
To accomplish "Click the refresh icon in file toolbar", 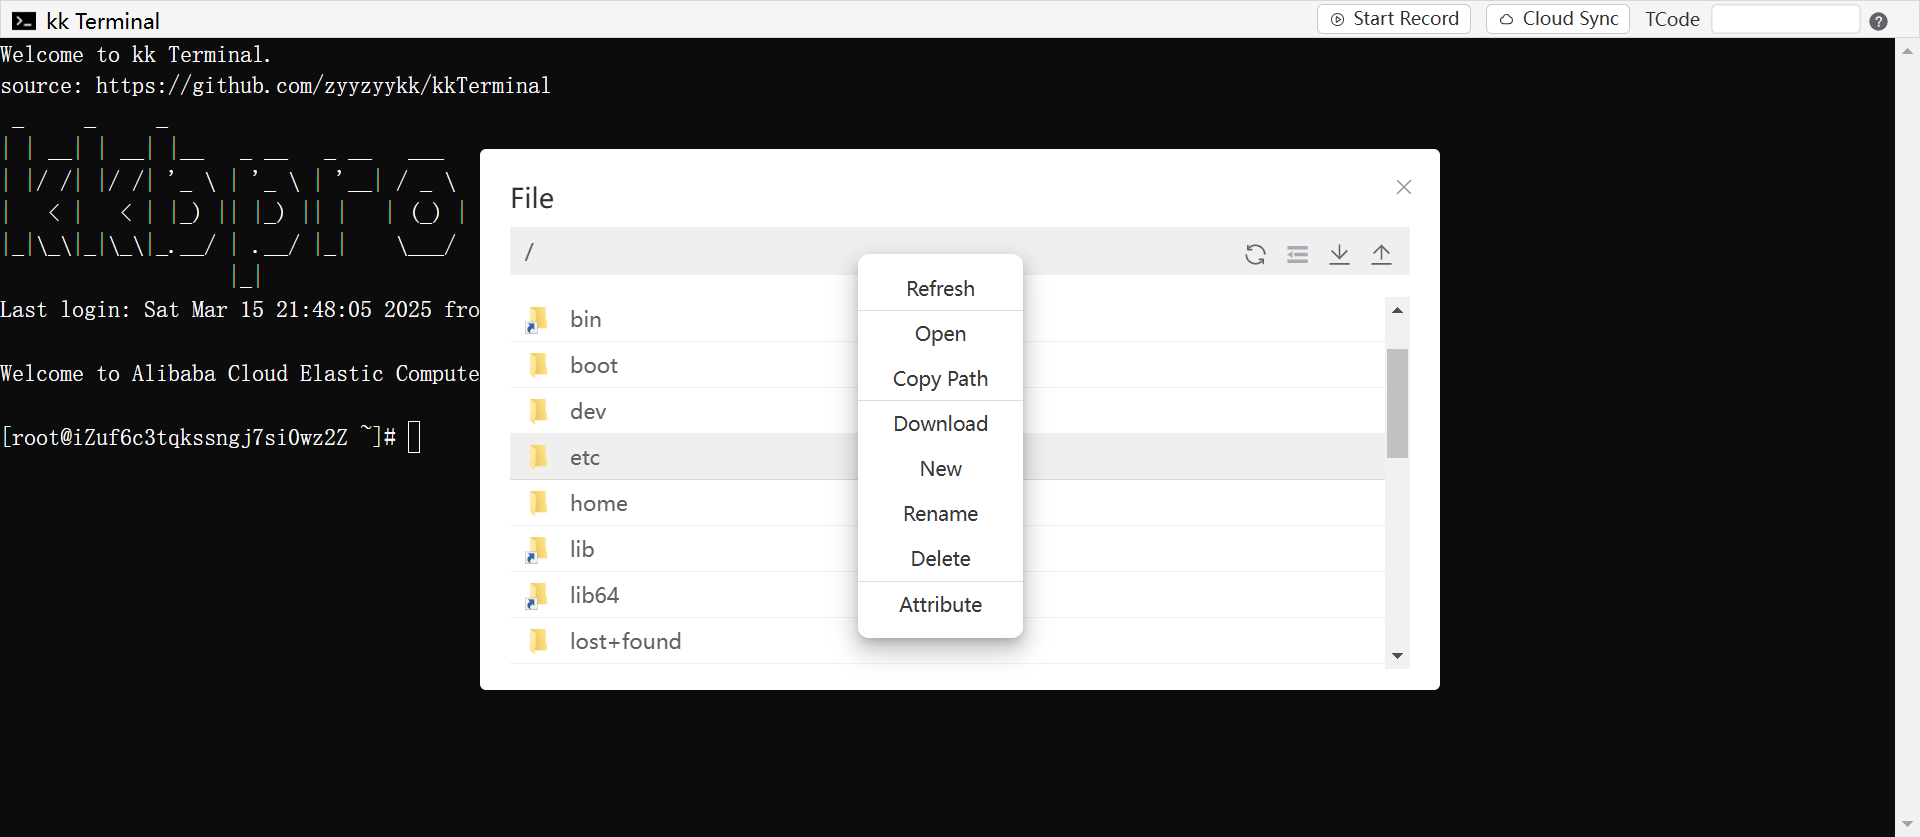I will click(1255, 254).
